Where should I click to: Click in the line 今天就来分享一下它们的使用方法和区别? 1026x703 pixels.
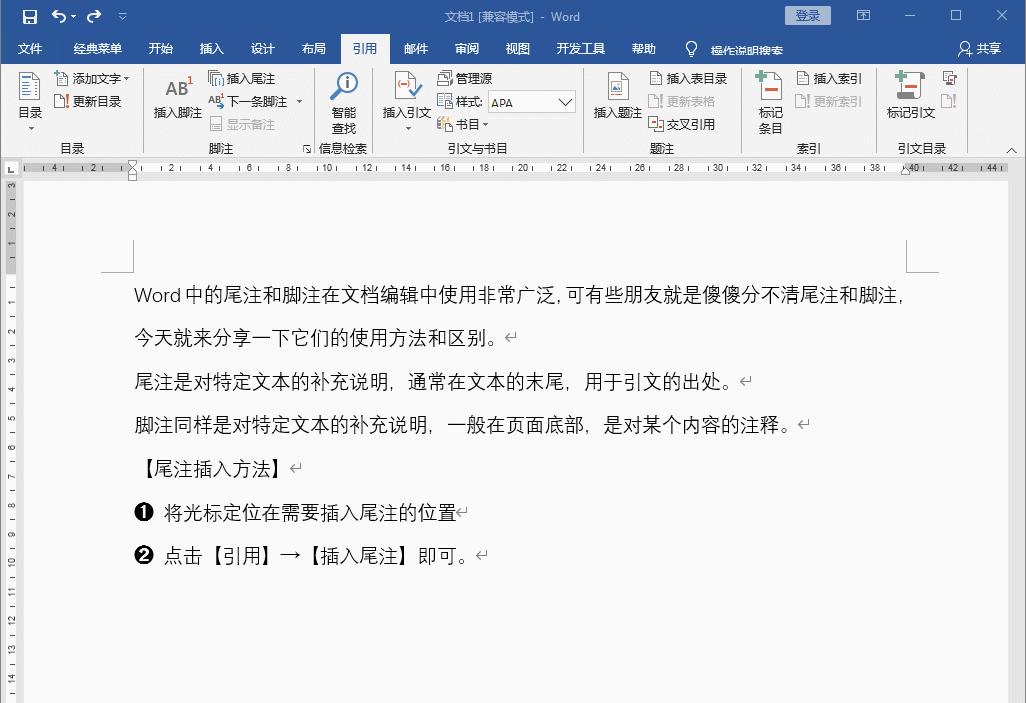click(x=317, y=338)
